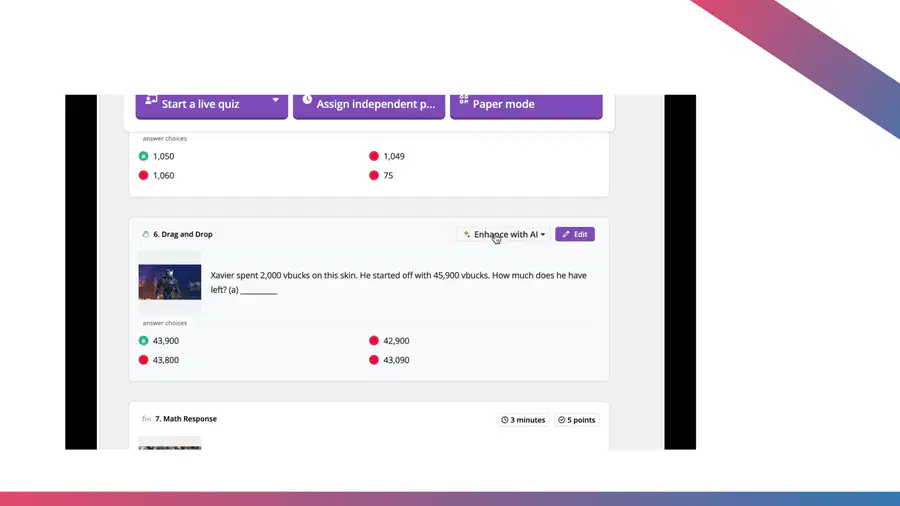Click the Paper mode grid icon

[x=464, y=99]
